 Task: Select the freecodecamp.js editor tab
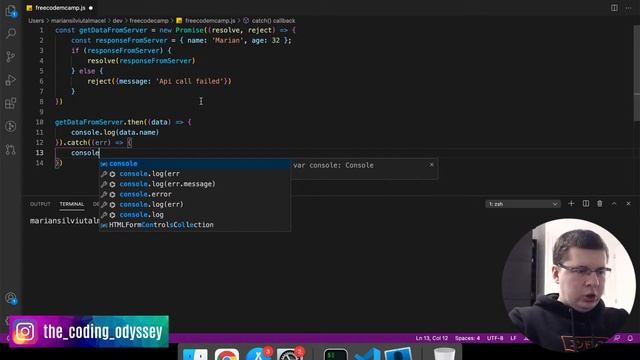(x=60, y=8)
